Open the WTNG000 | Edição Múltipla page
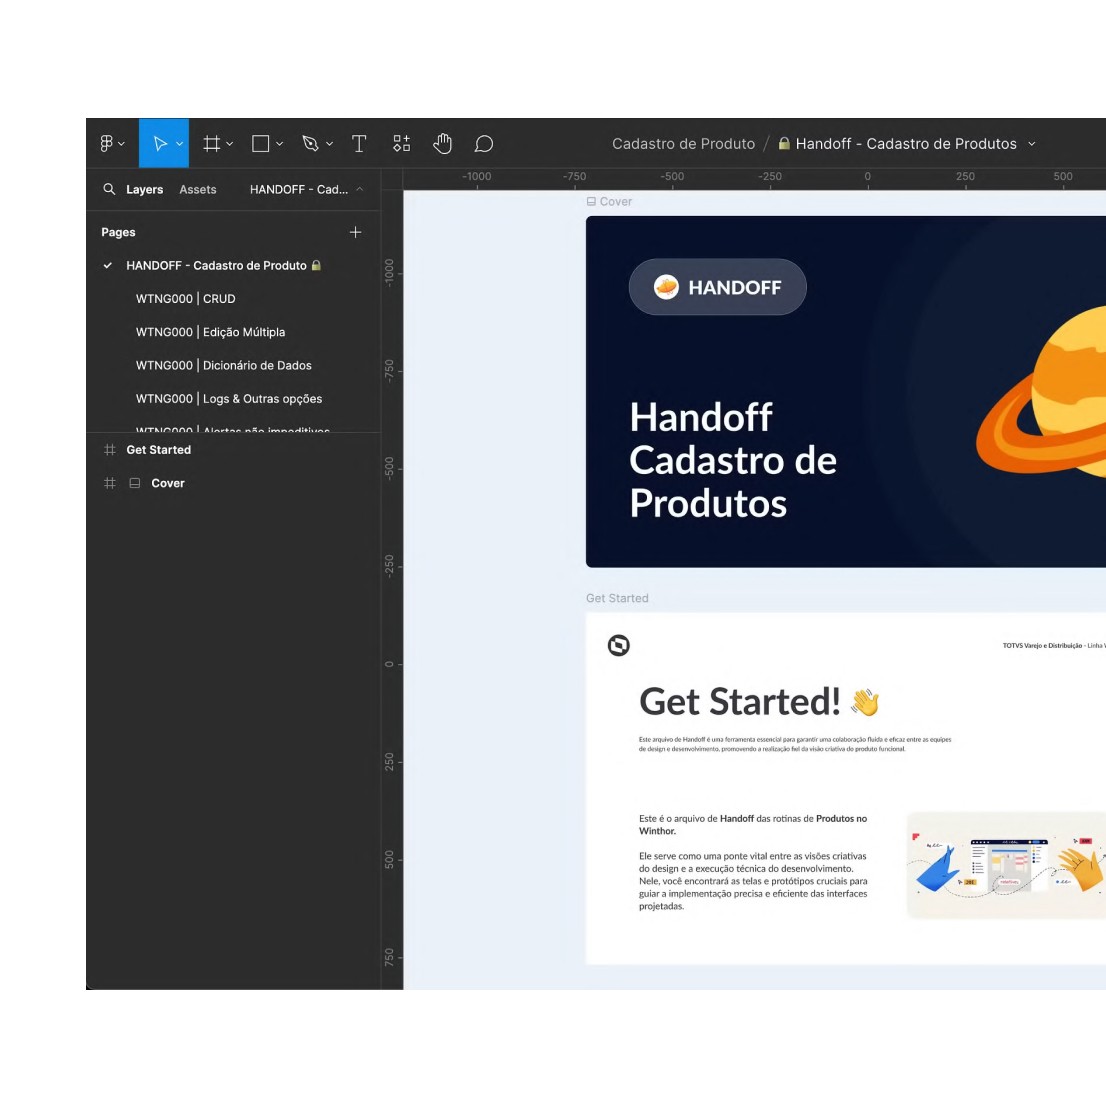This screenshot has width=1106, height=1106. point(210,332)
